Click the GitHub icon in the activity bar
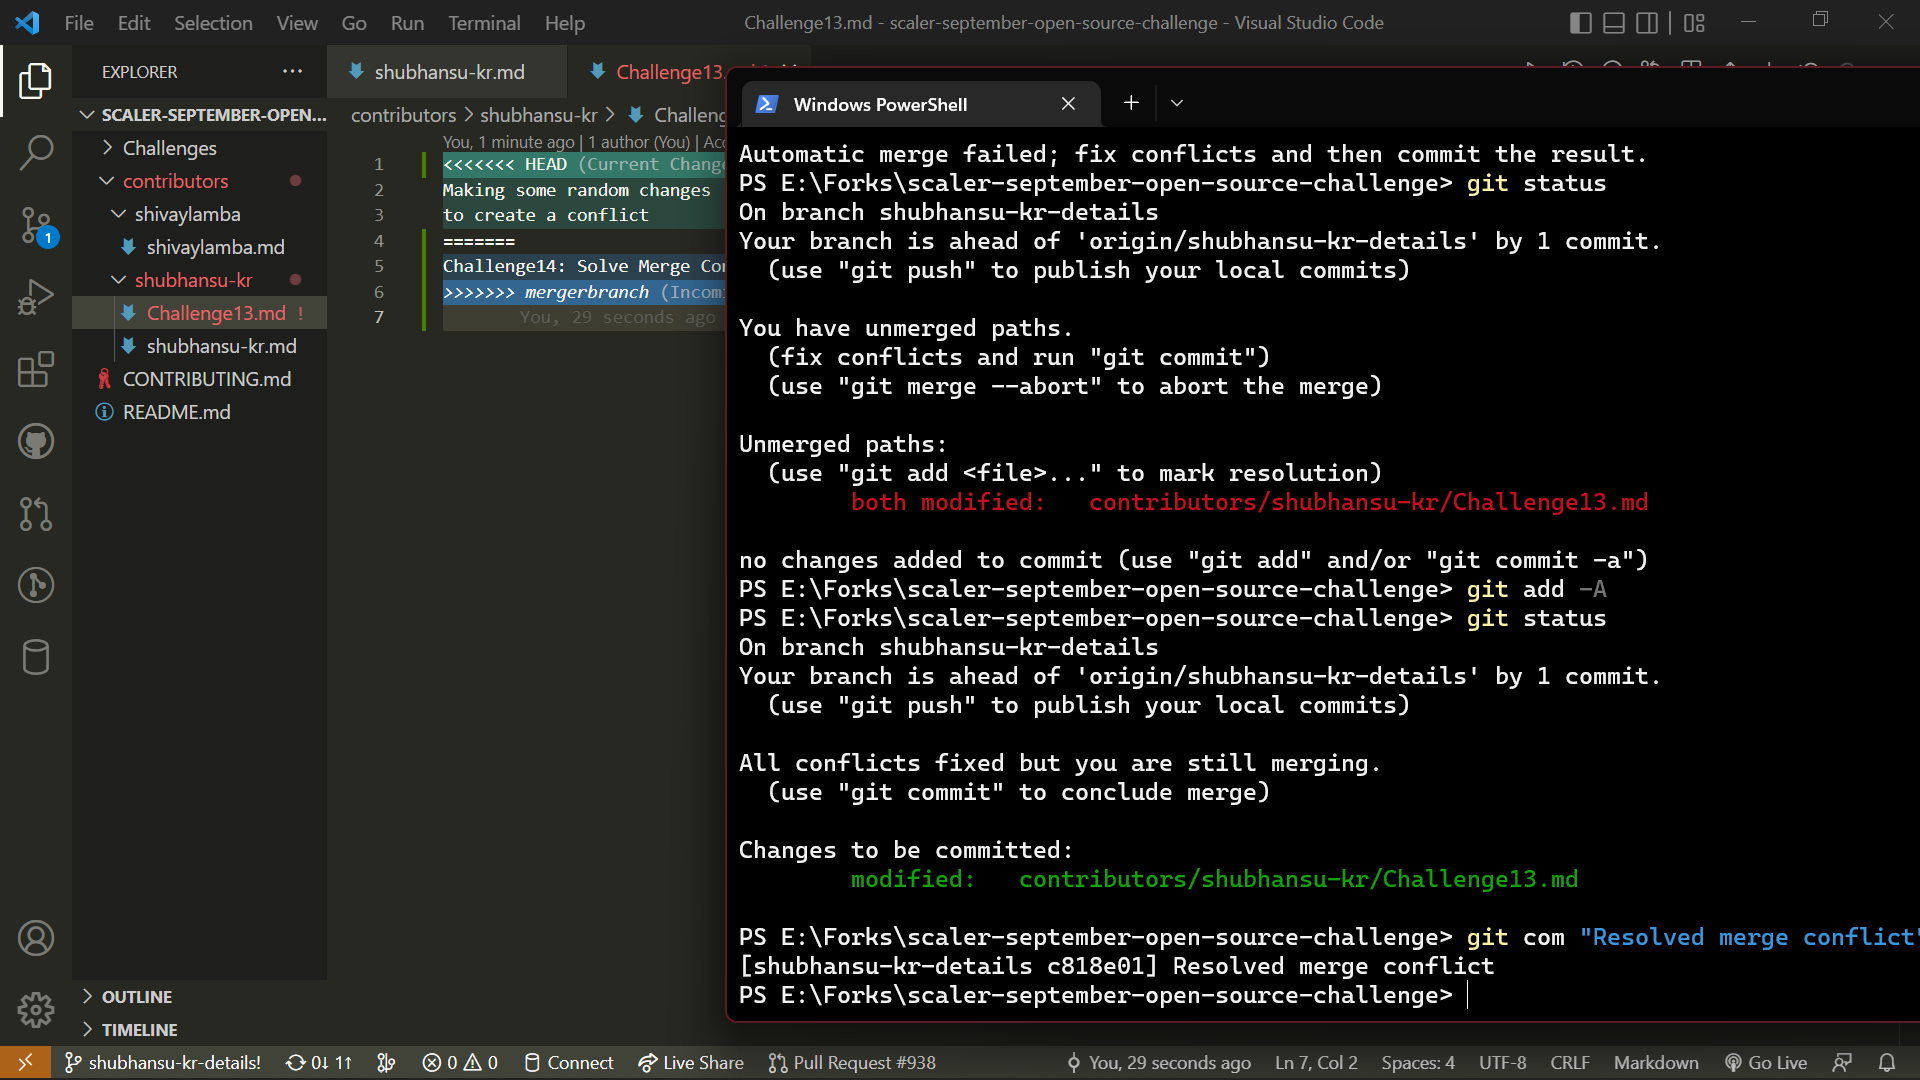The image size is (1920, 1080). (37, 441)
